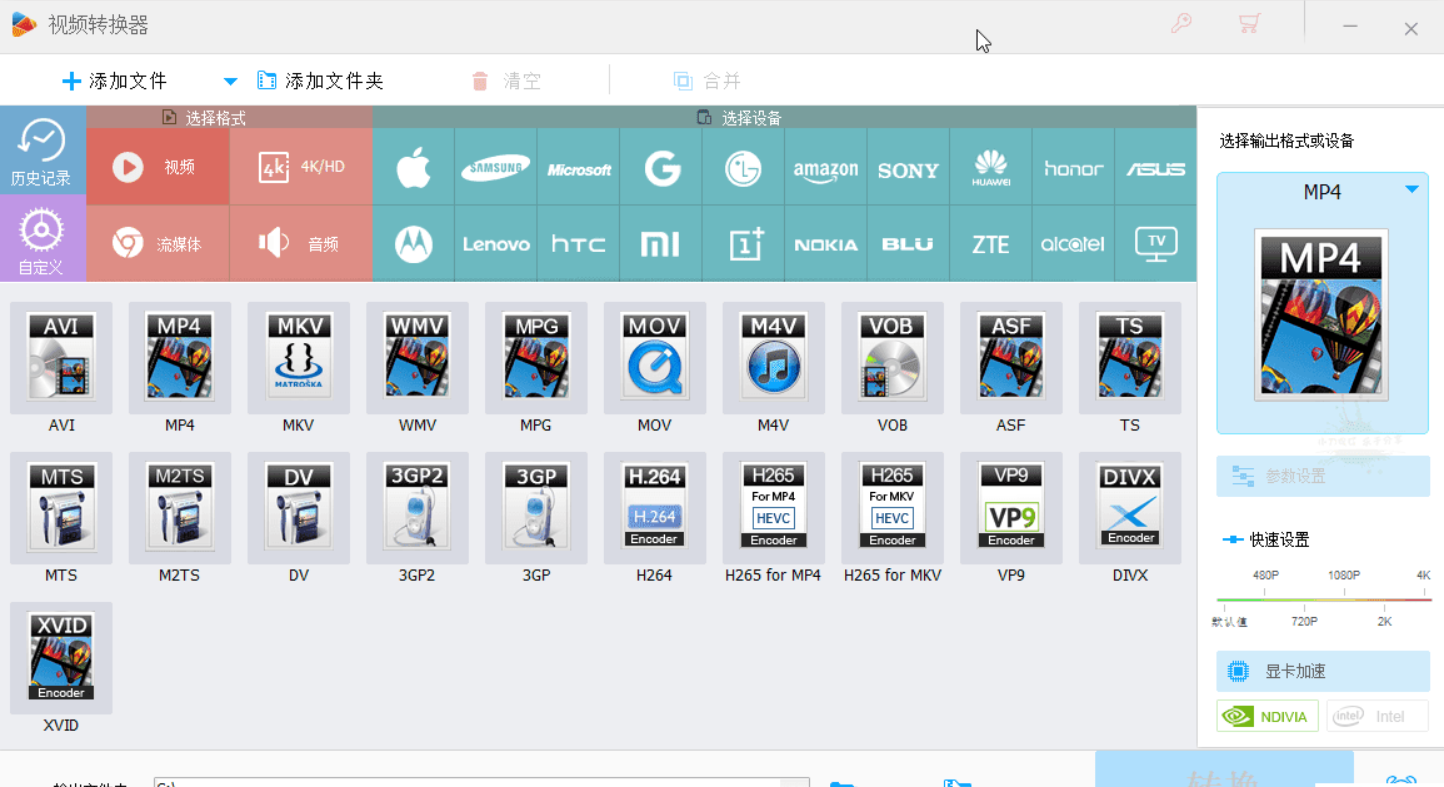Select LG device presets

[744, 167]
